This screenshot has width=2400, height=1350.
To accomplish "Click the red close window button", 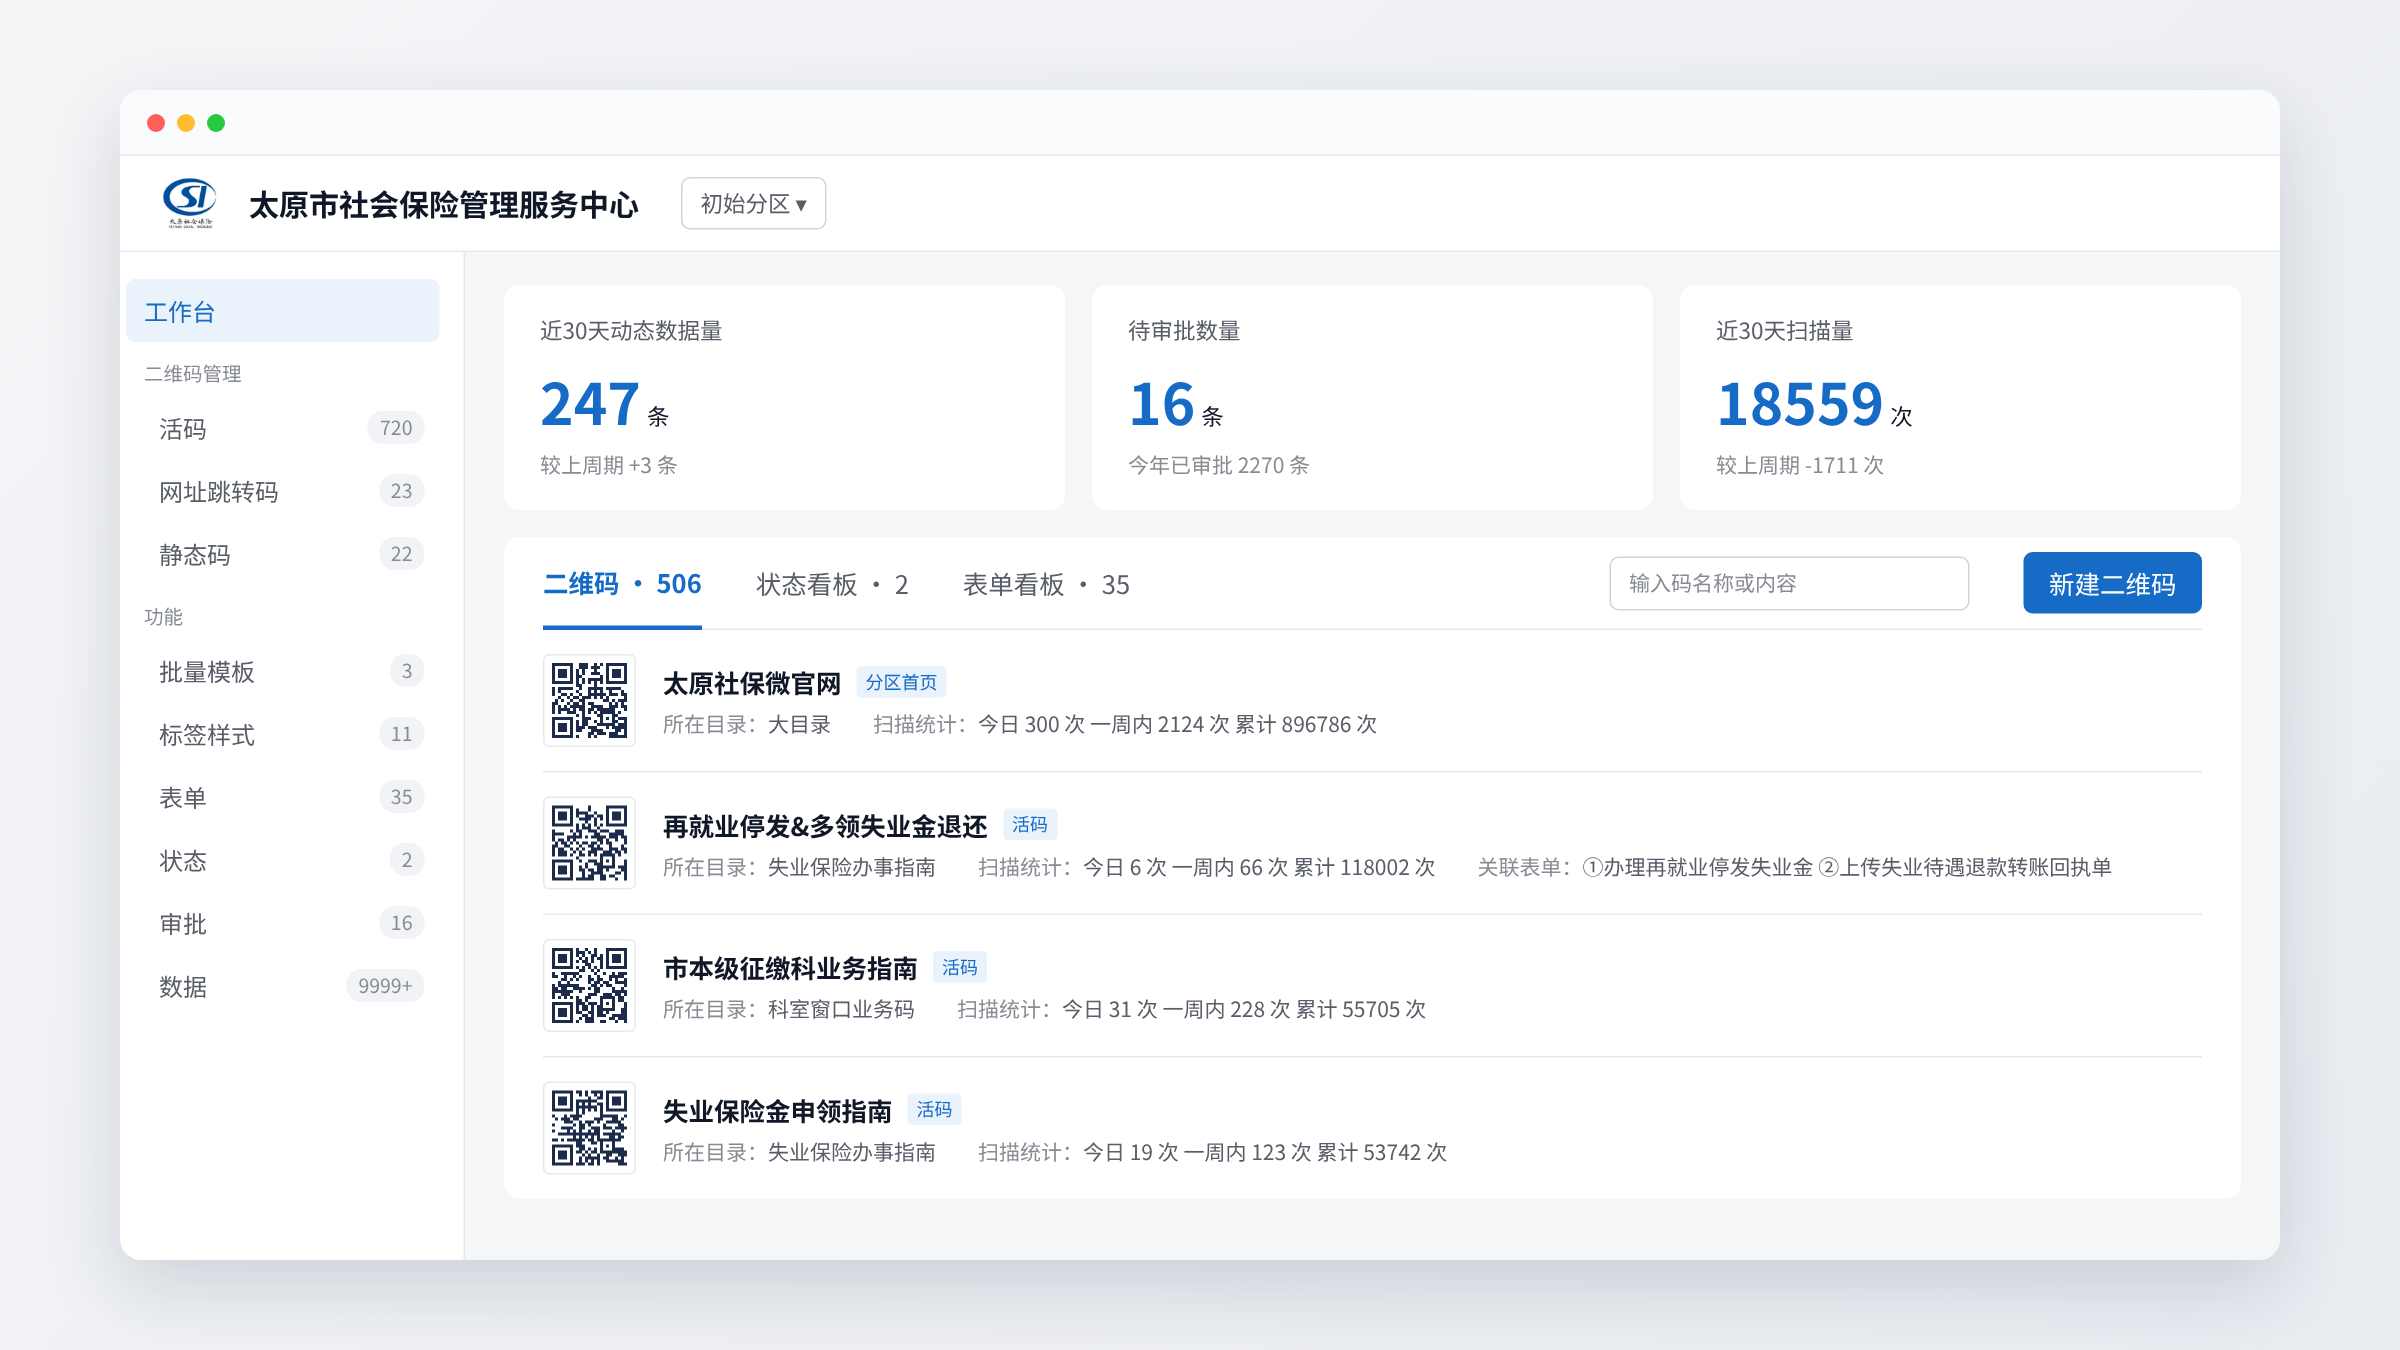I will pyautogui.click(x=156, y=123).
